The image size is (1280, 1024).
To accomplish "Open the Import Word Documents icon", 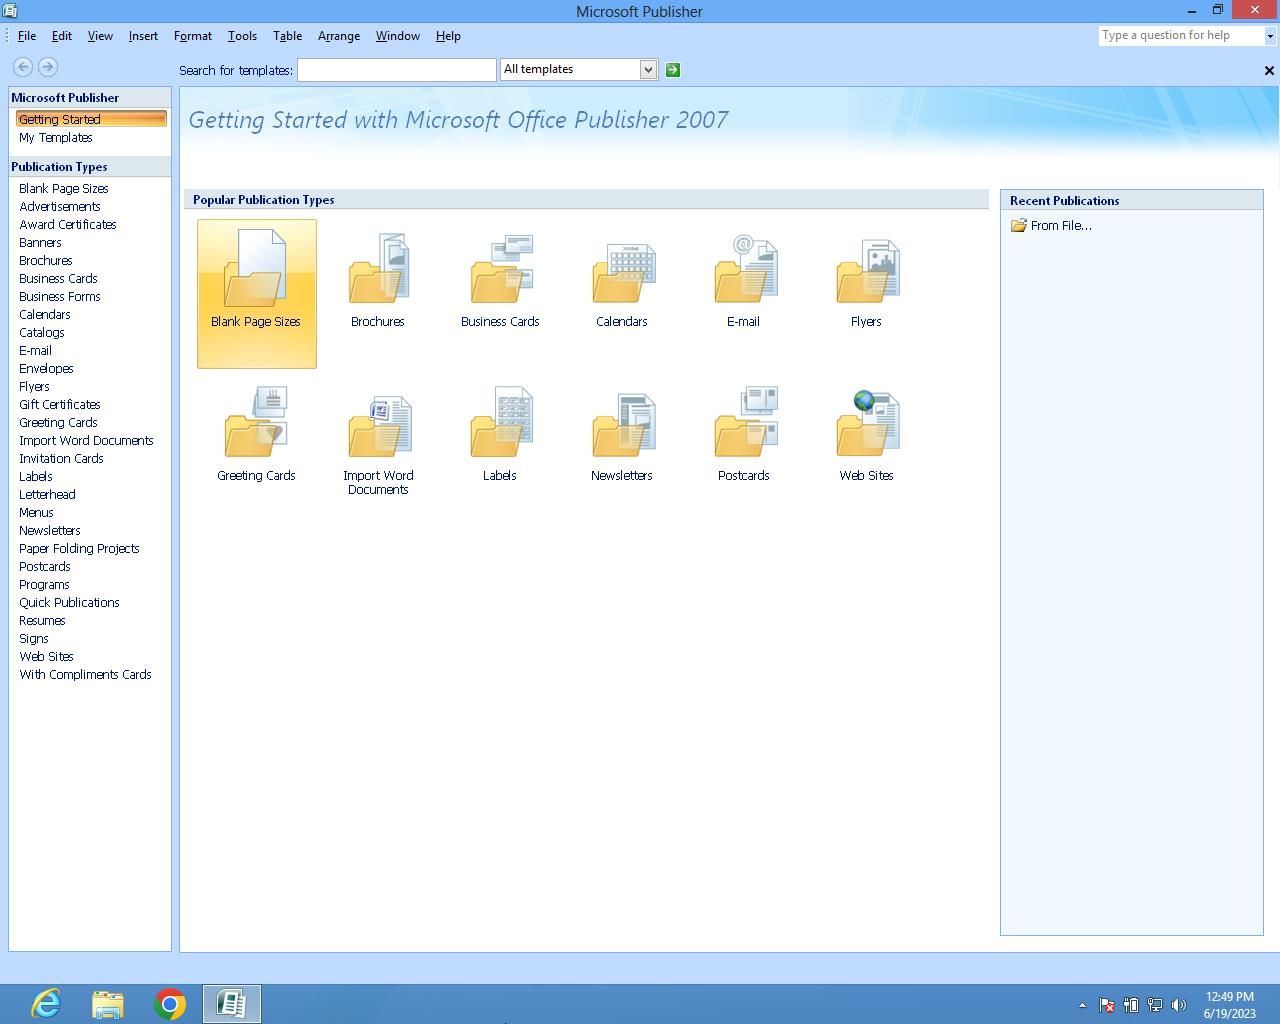I will coord(378,426).
